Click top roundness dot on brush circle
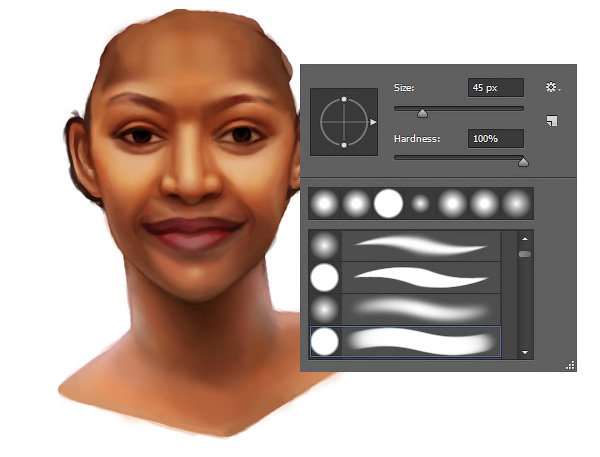Viewport: 600px width, 457px height. click(344, 99)
